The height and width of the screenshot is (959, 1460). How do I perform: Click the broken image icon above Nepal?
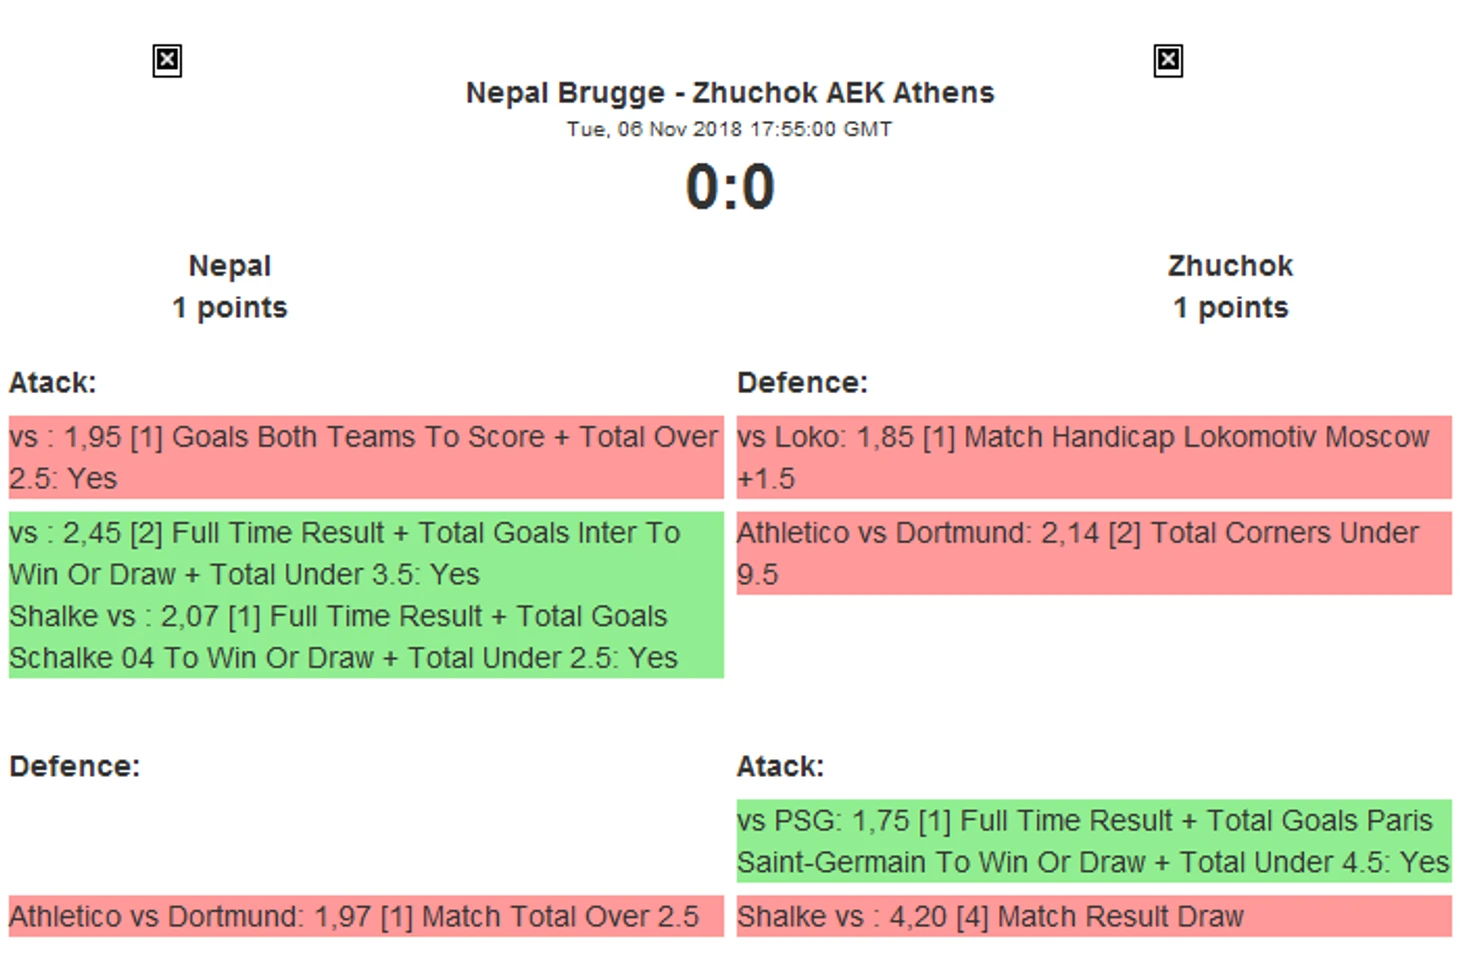tap(167, 61)
